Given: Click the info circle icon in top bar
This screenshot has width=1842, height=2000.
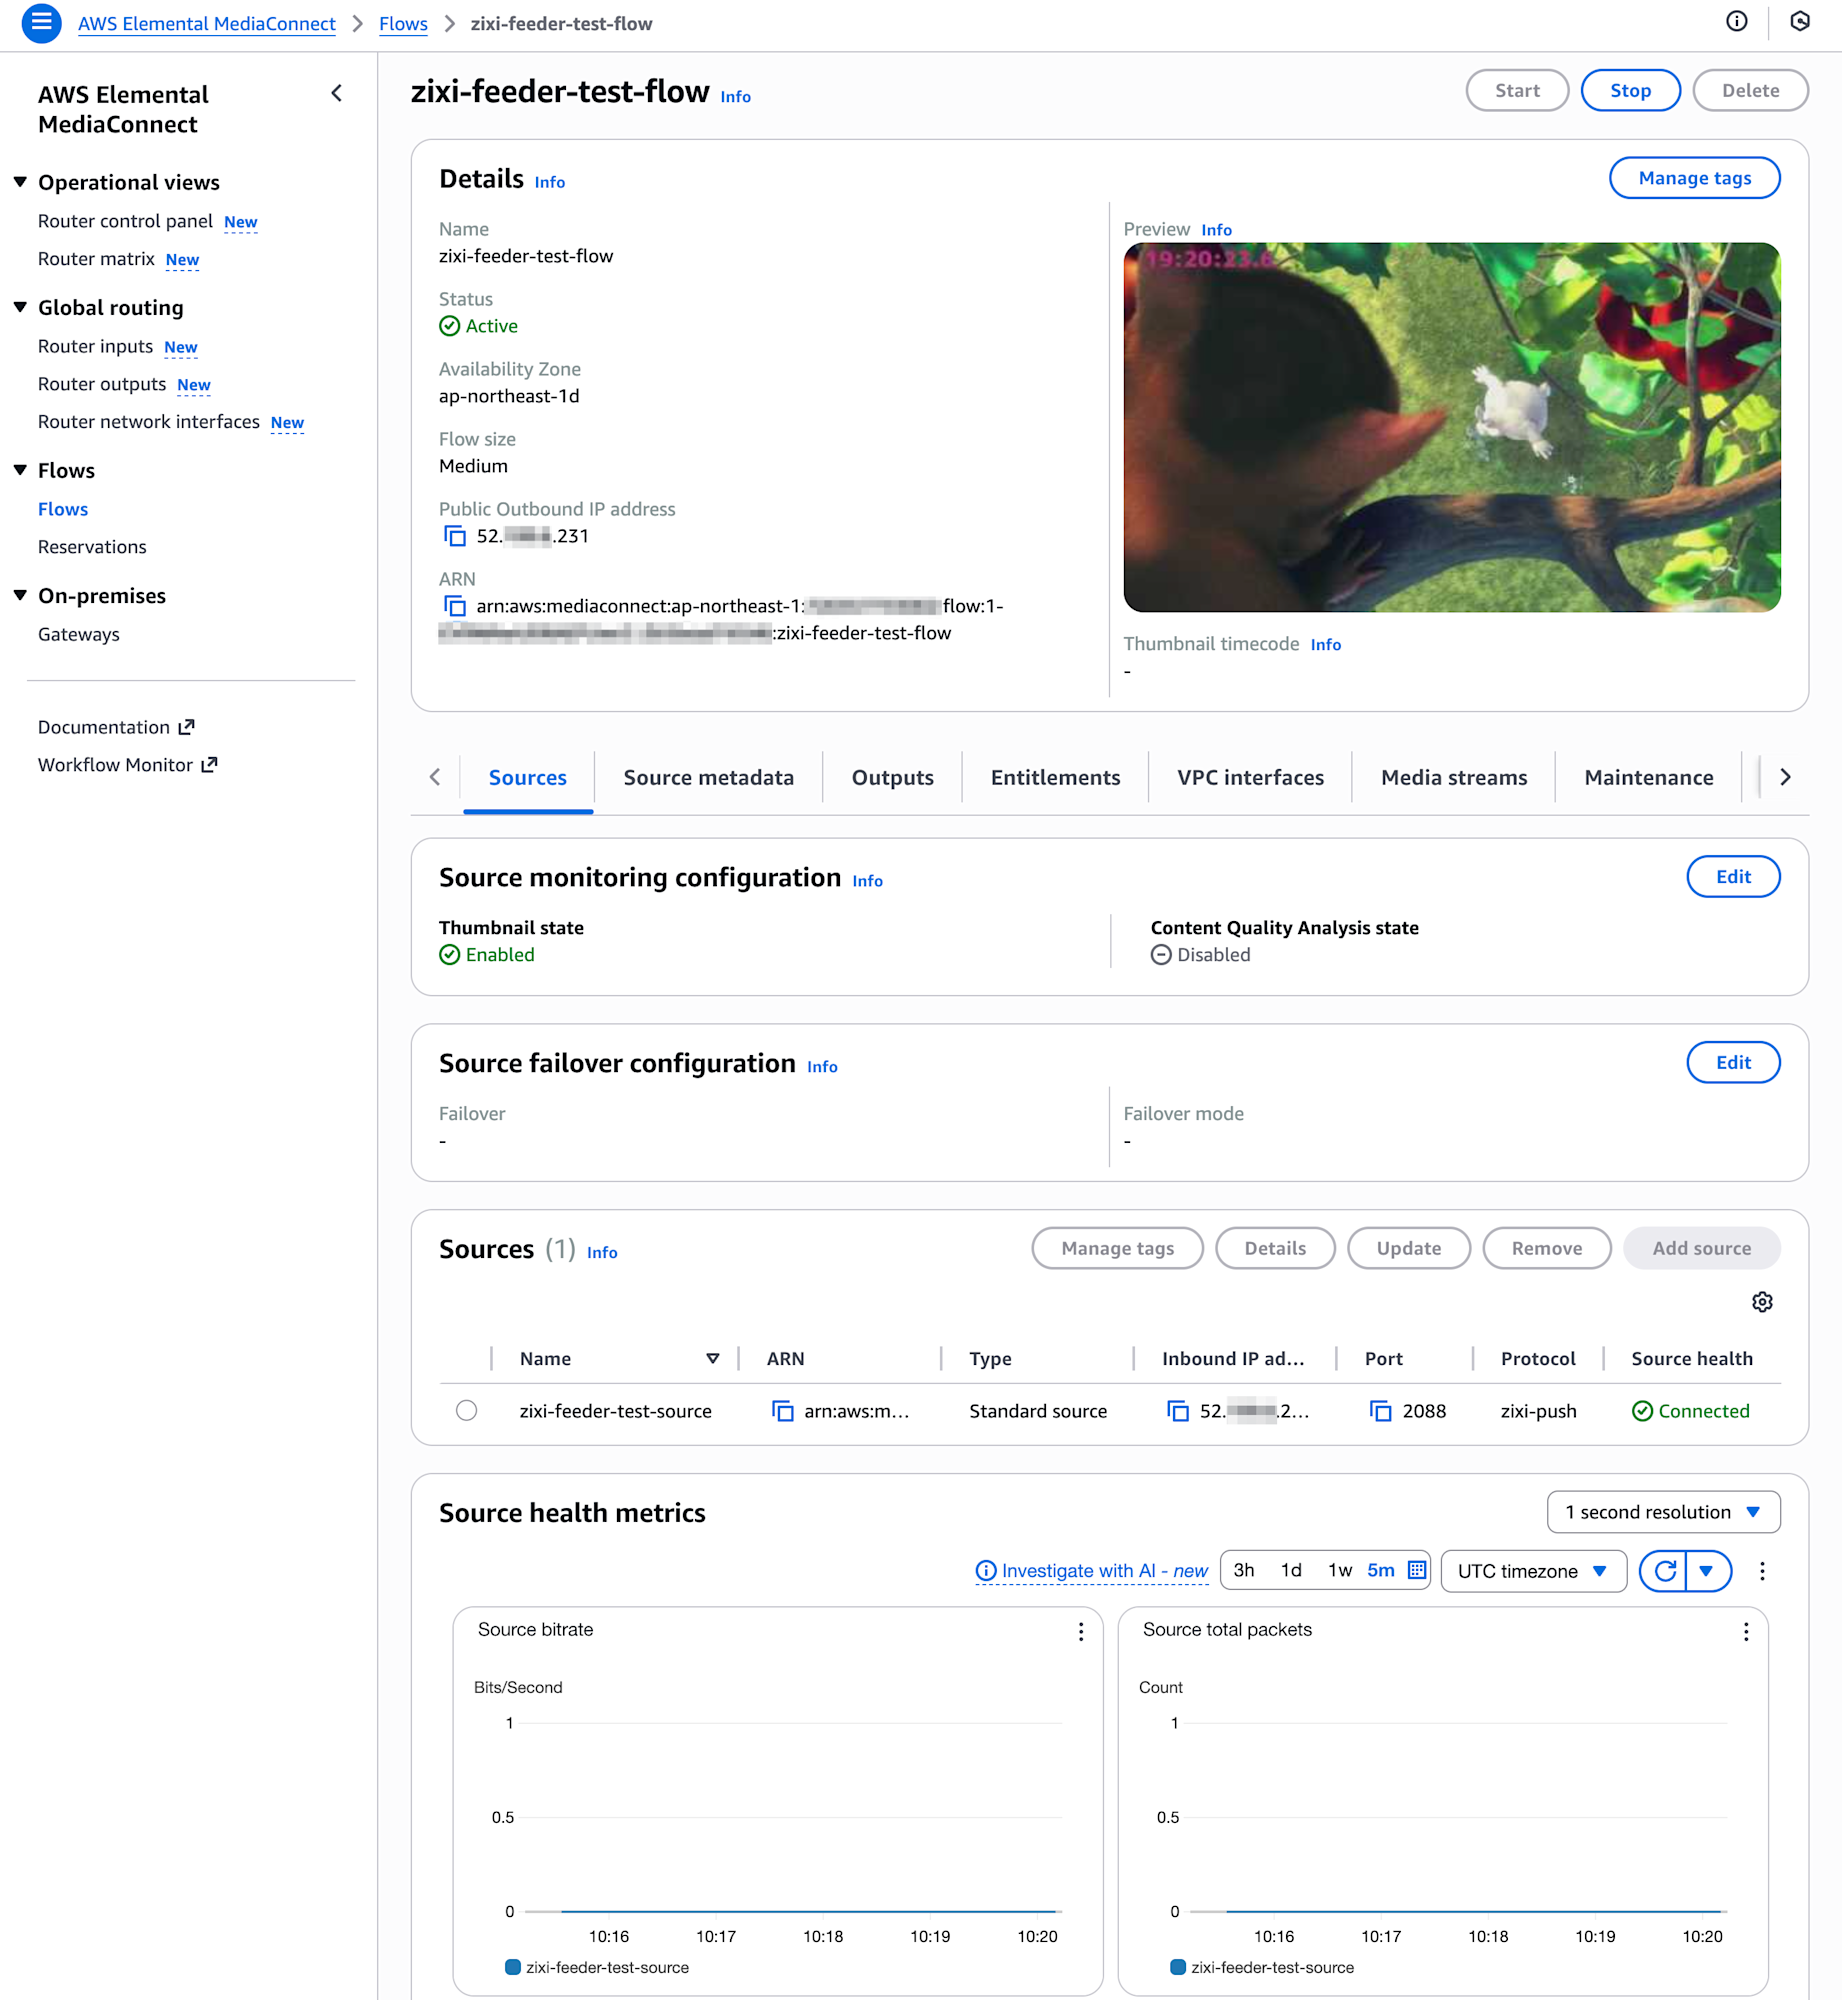Looking at the screenshot, I should [1737, 22].
